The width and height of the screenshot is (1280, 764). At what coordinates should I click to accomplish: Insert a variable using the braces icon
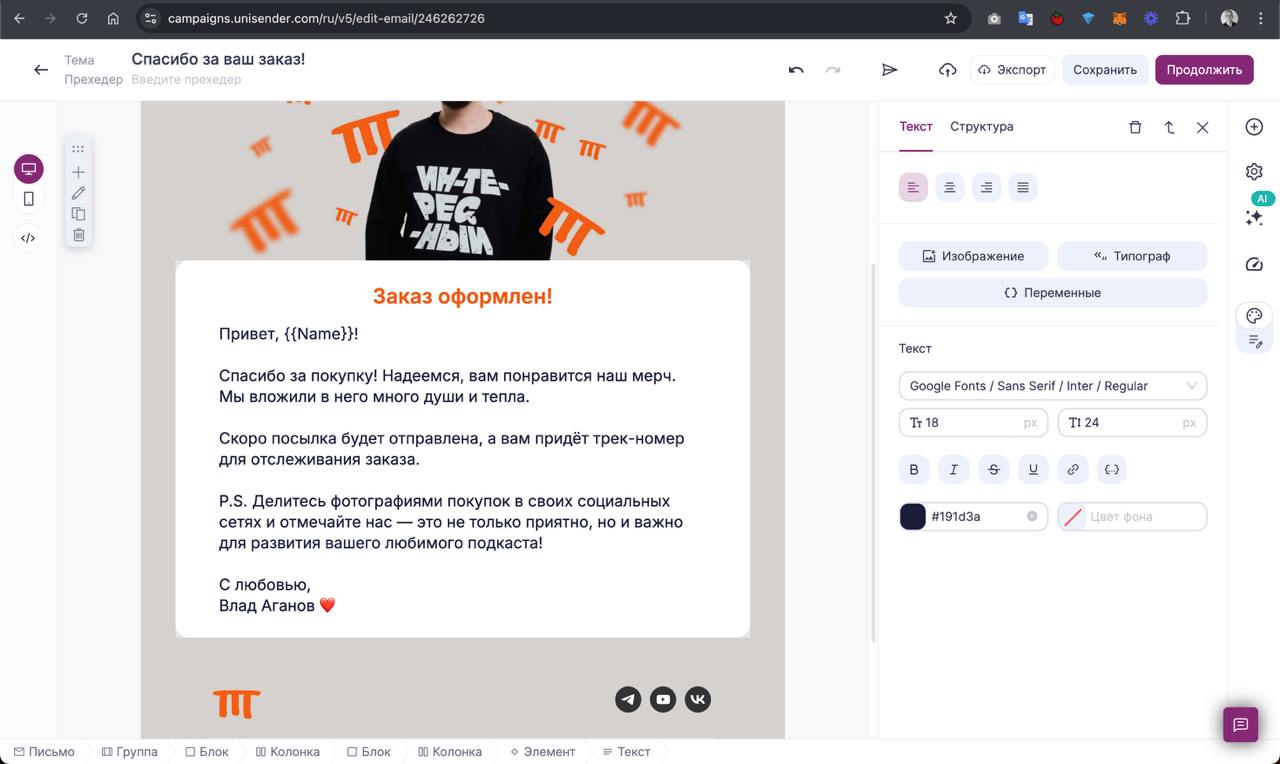1112,469
